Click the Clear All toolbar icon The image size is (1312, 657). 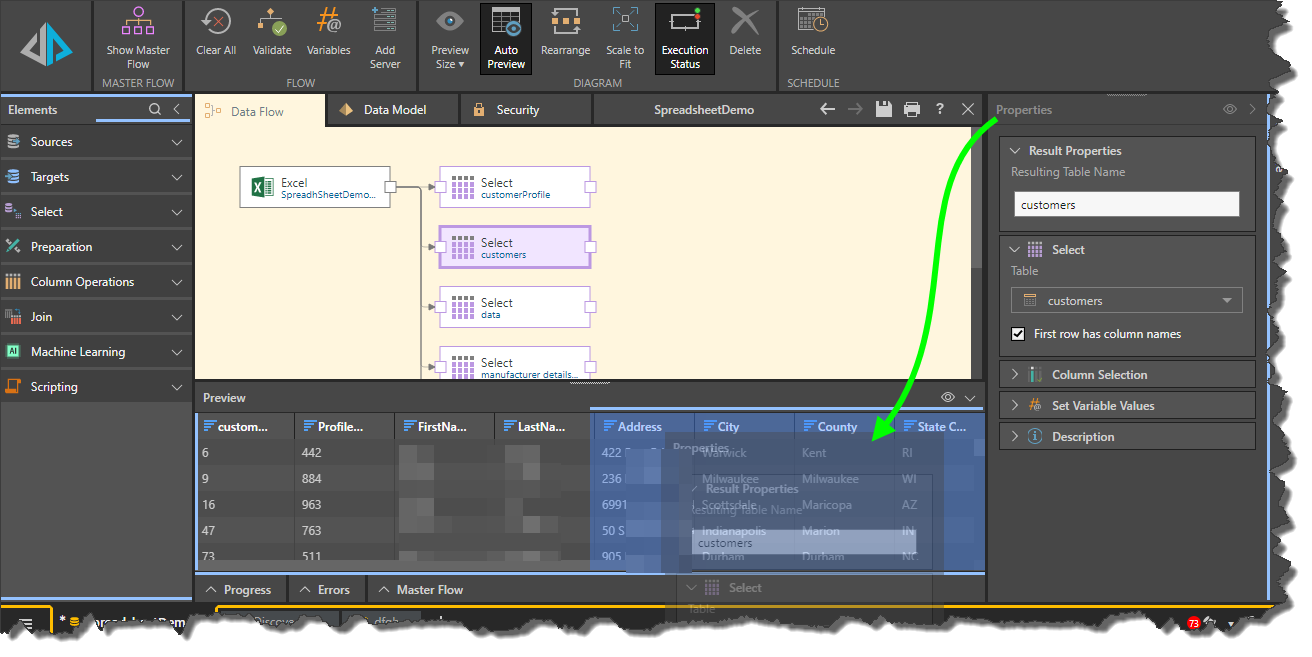tap(215, 23)
